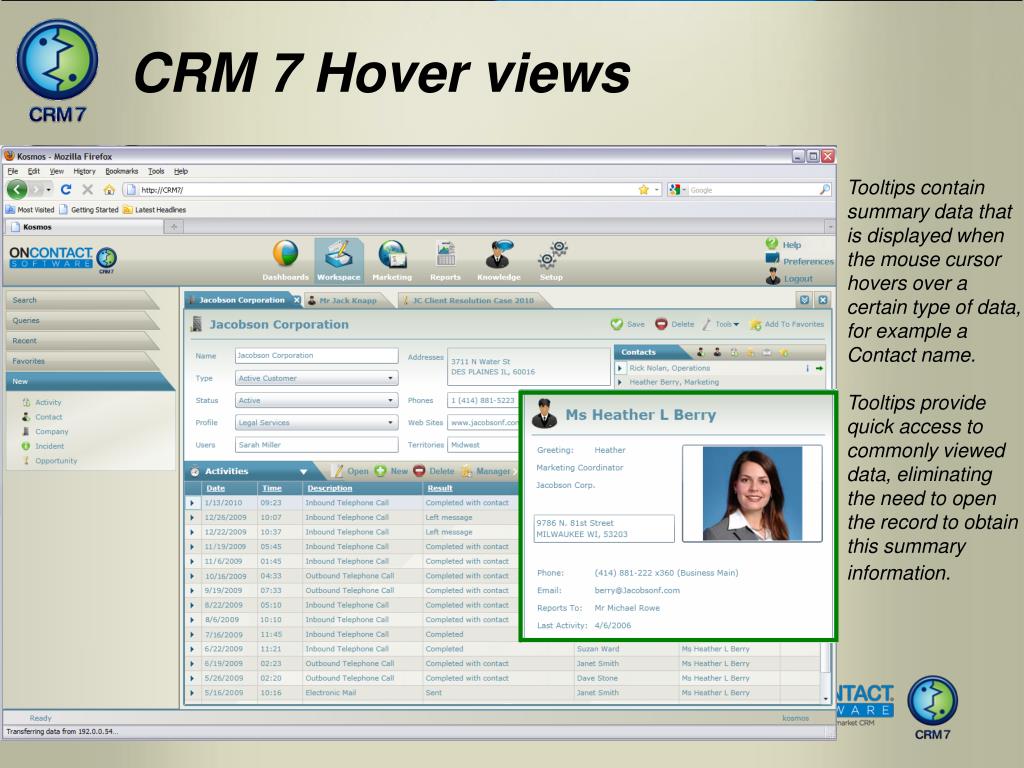1024x768 pixels.
Task: Click the tab panel dropdown chevron button
Action: pyautogui.click(x=805, y=300)
